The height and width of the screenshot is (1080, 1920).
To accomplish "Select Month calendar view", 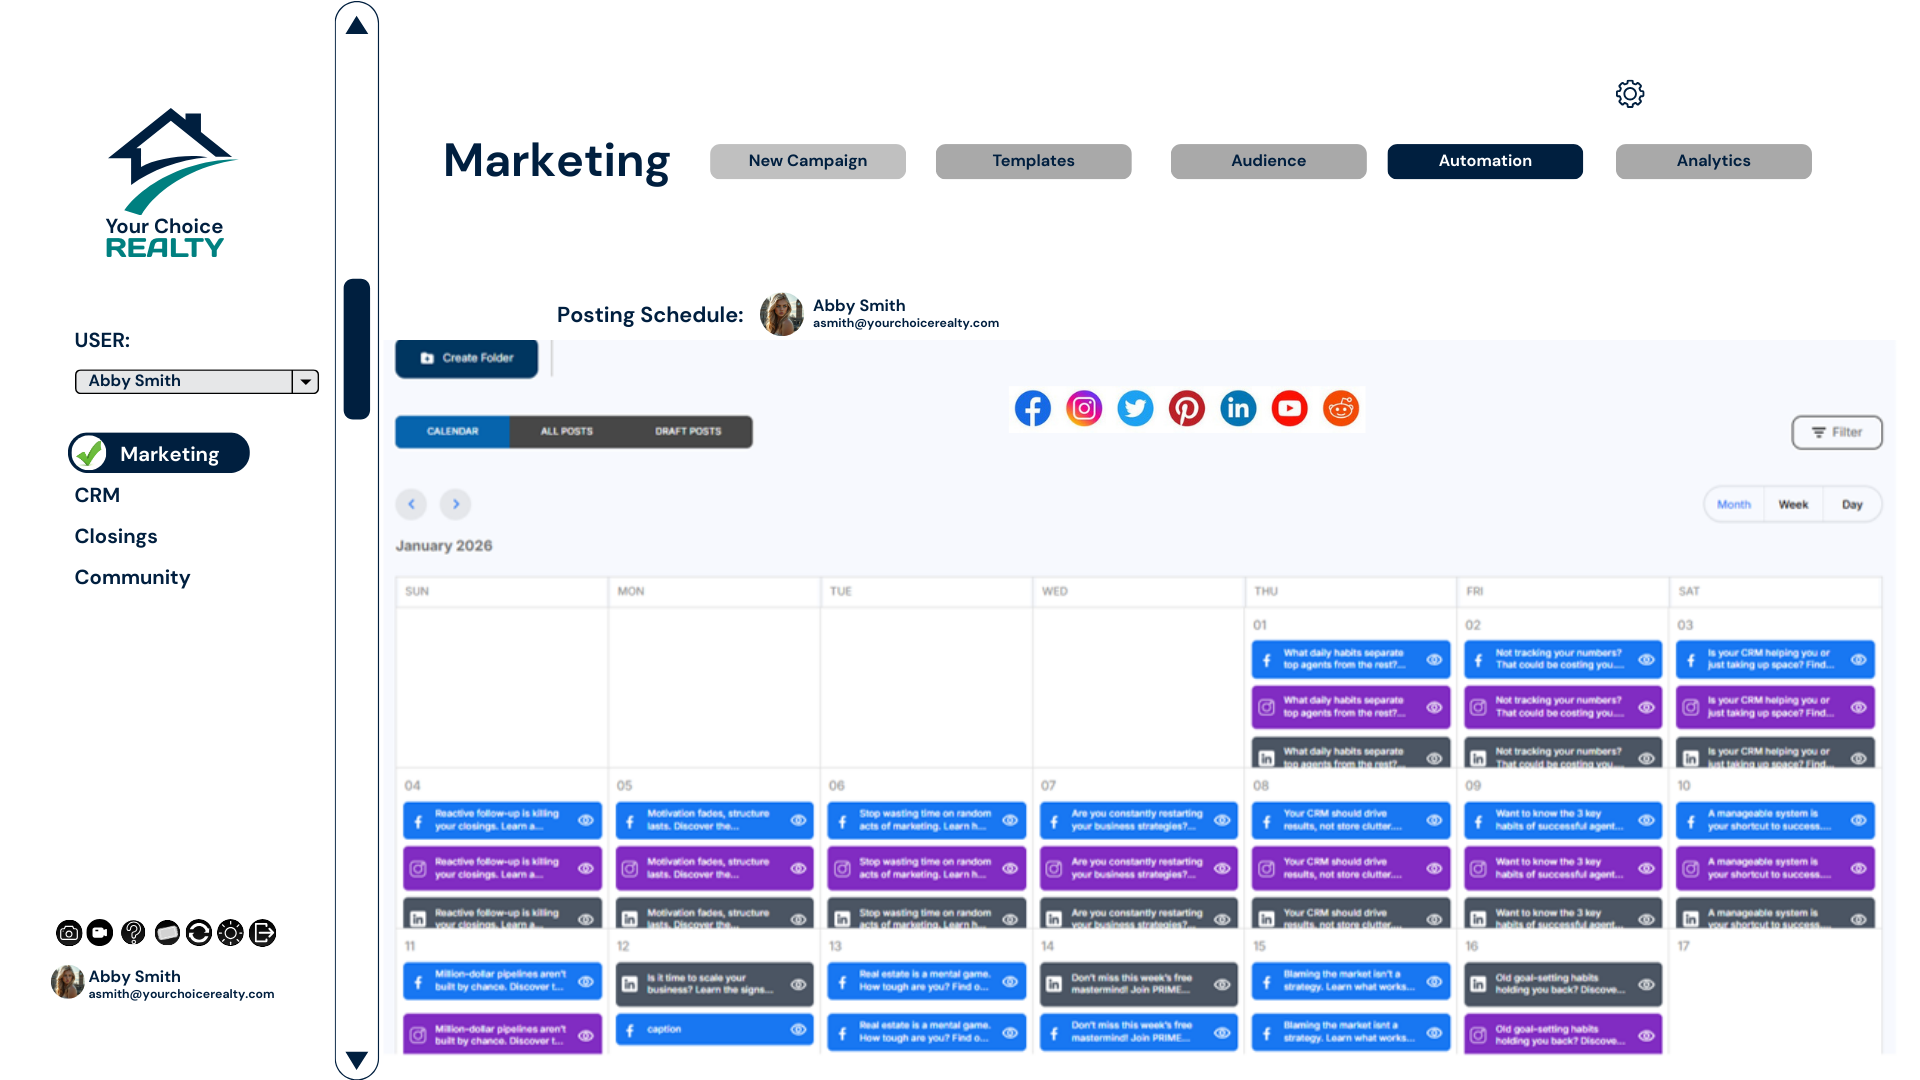I will [1734, 504].
